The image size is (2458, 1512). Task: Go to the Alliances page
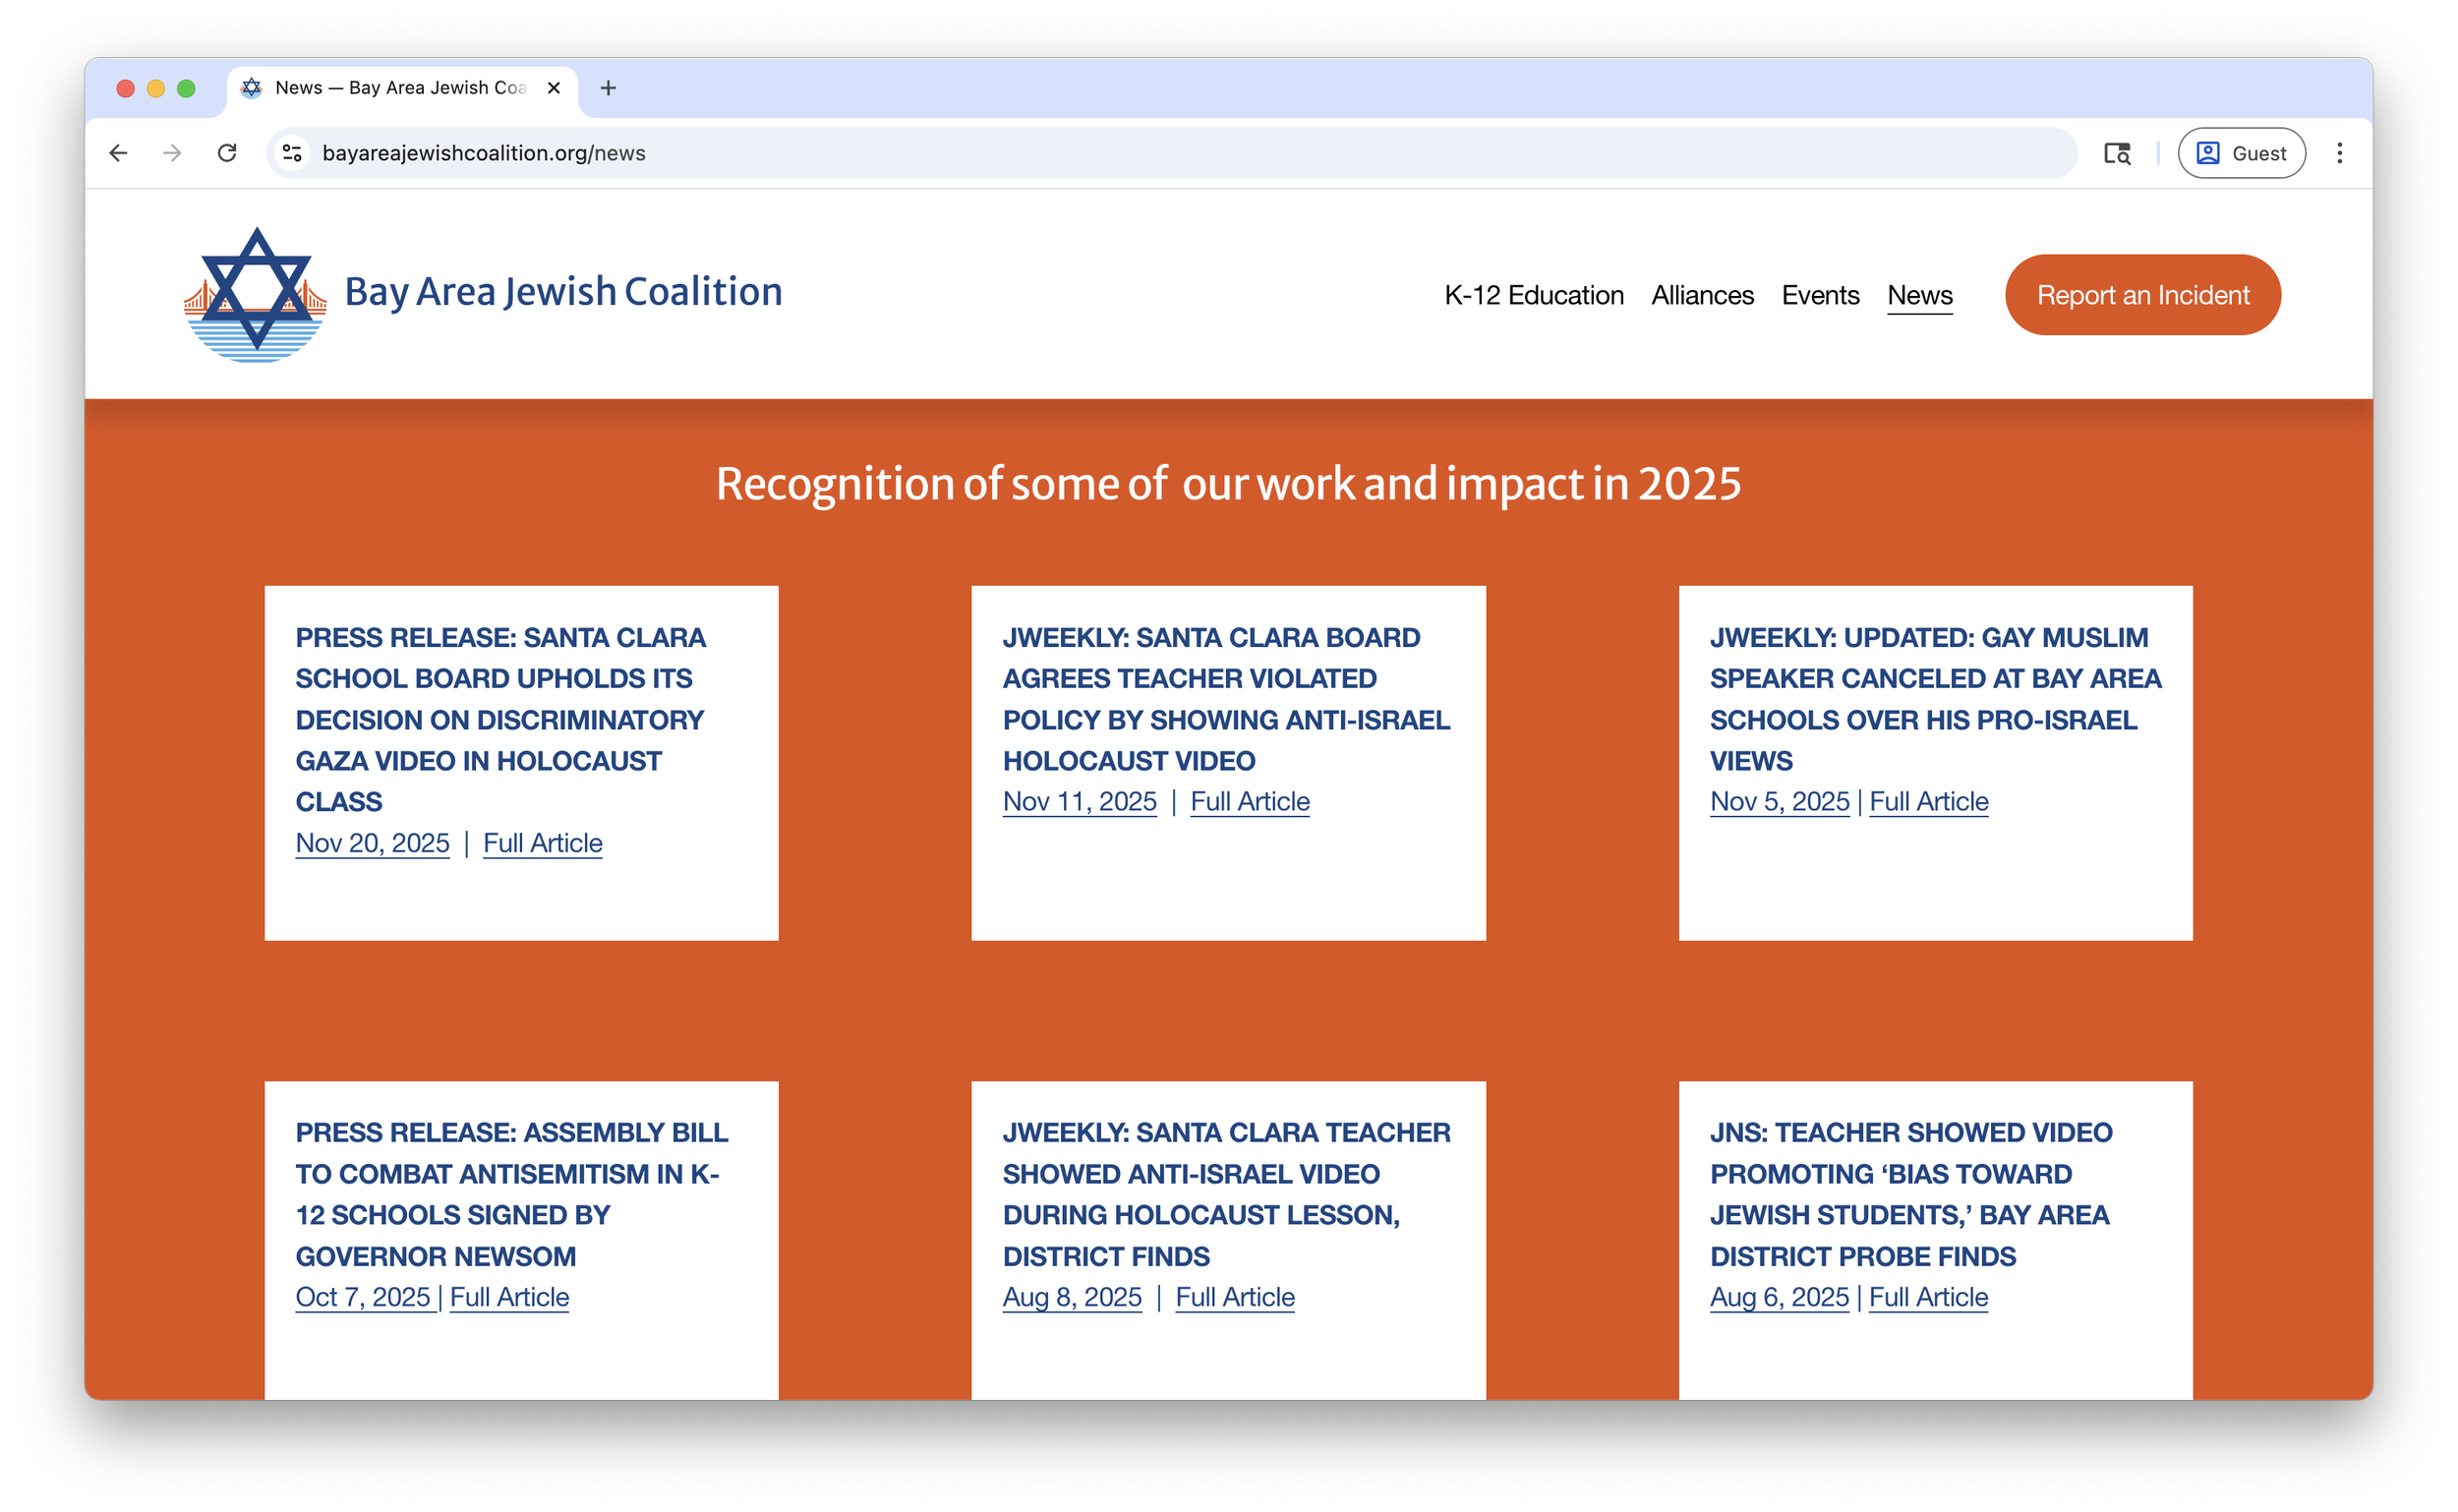click(x=1702, y=295)
